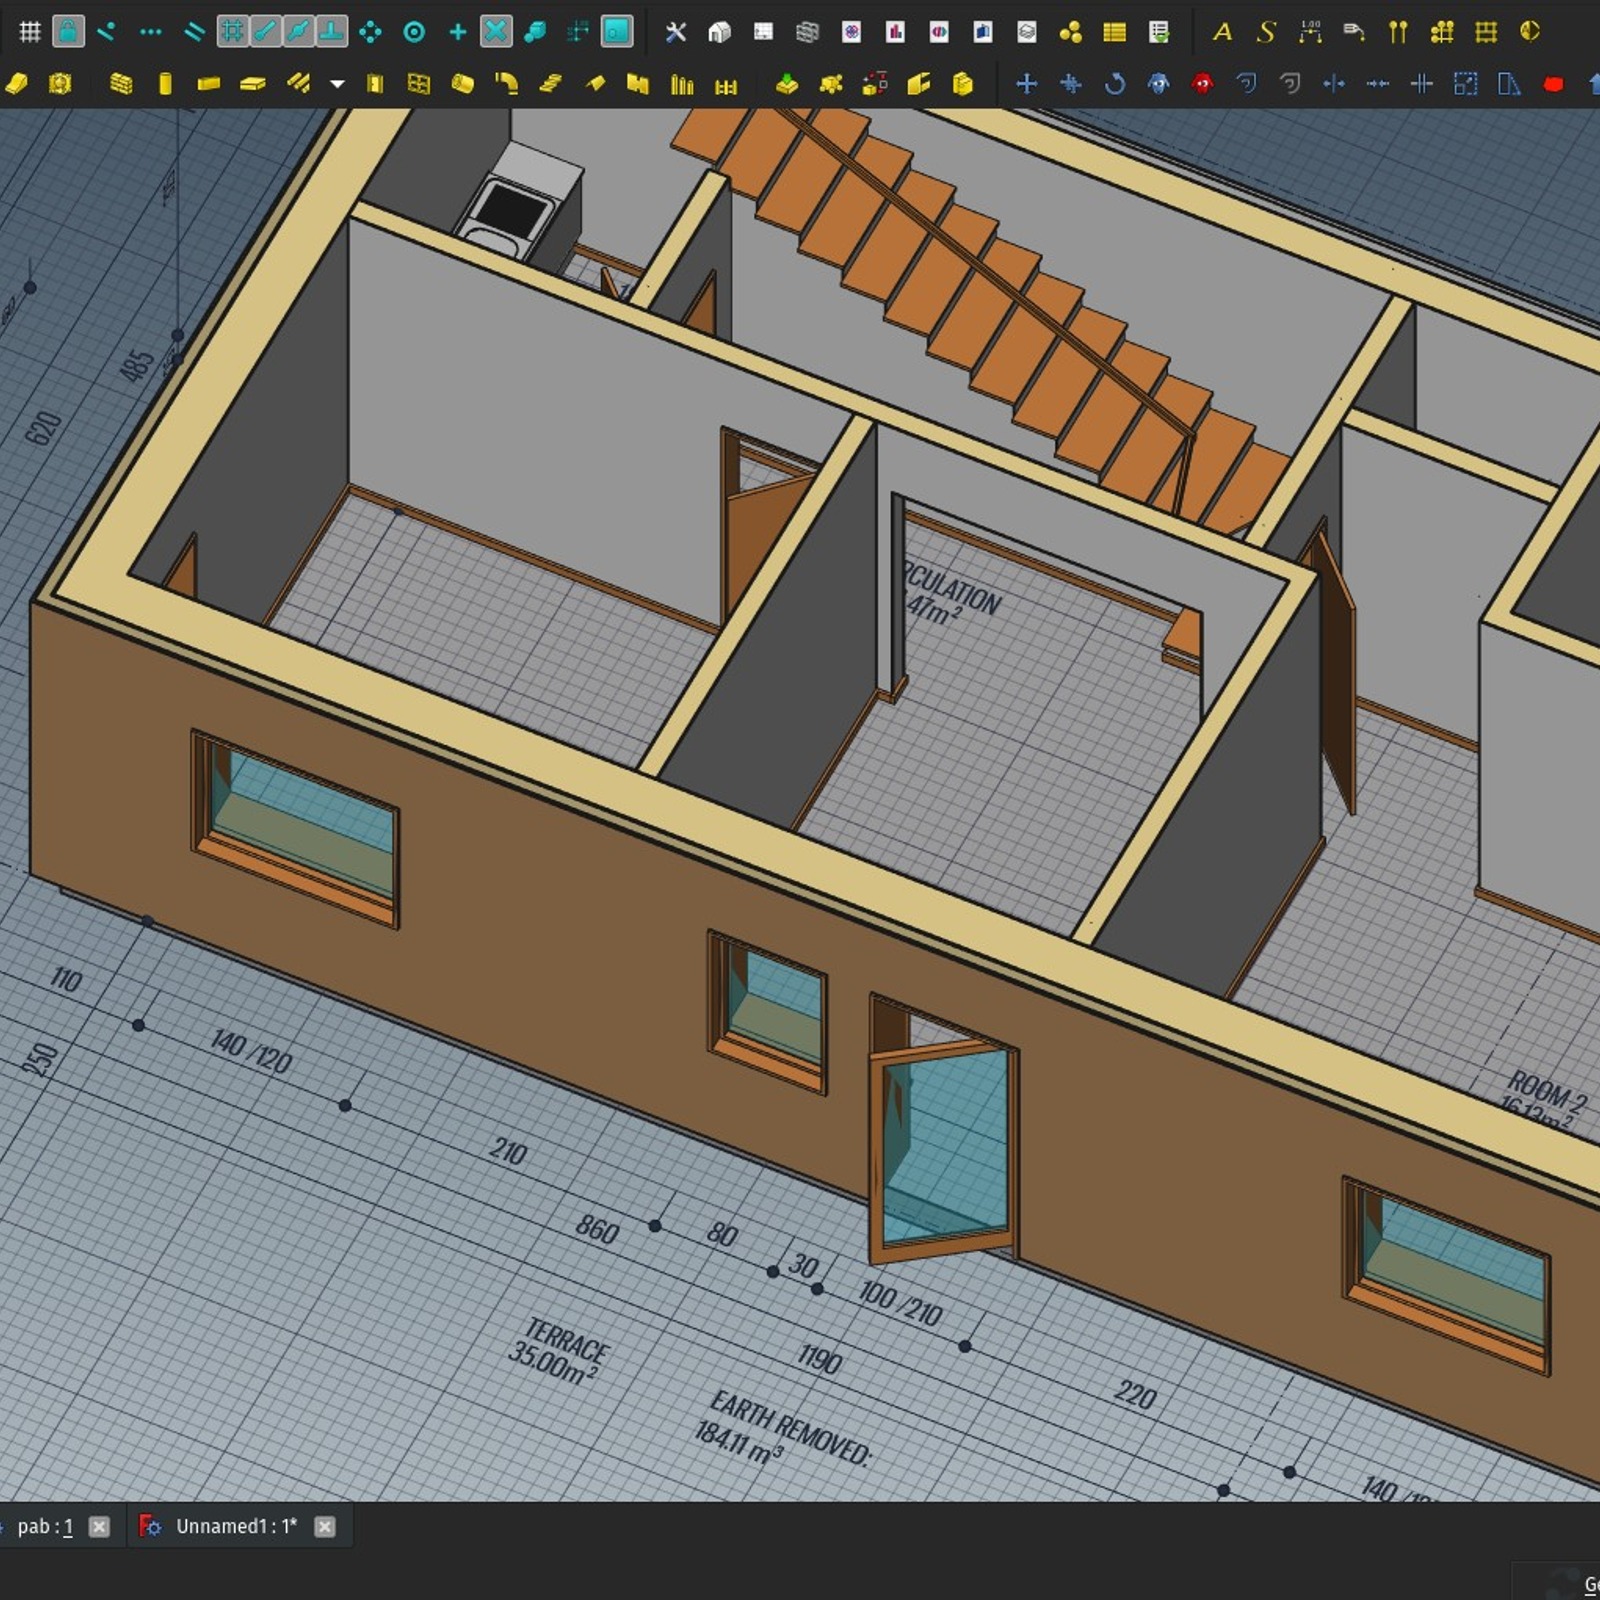Click the snap ortho plus icon
Viewport: 1600px width, 1600px height.
458,32
